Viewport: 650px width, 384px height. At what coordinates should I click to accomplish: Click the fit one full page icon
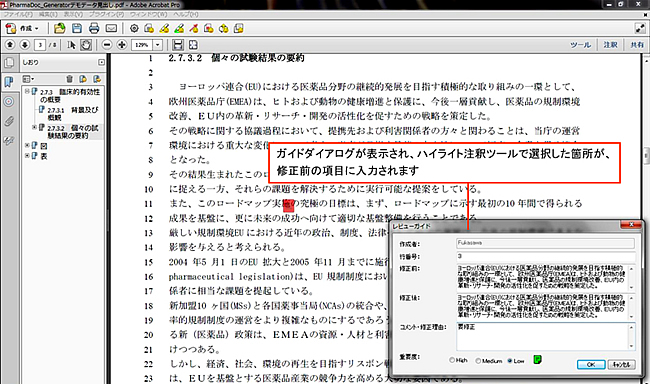point(193,44)
